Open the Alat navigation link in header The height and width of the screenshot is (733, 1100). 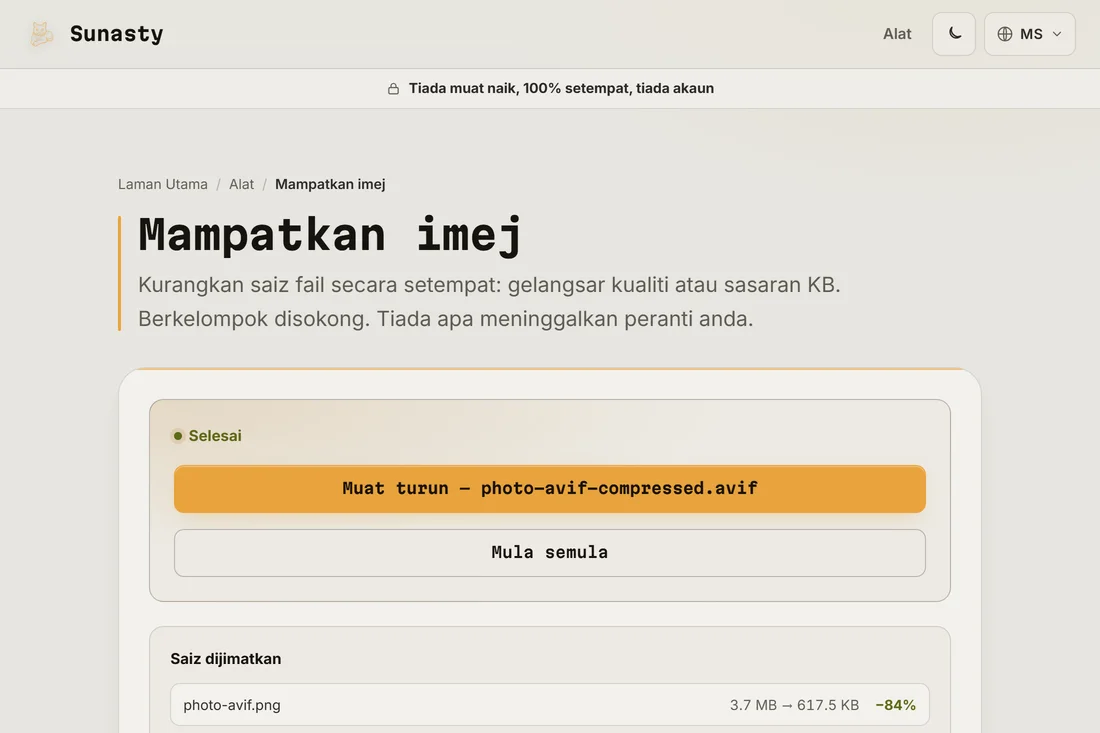pos(897,34)
